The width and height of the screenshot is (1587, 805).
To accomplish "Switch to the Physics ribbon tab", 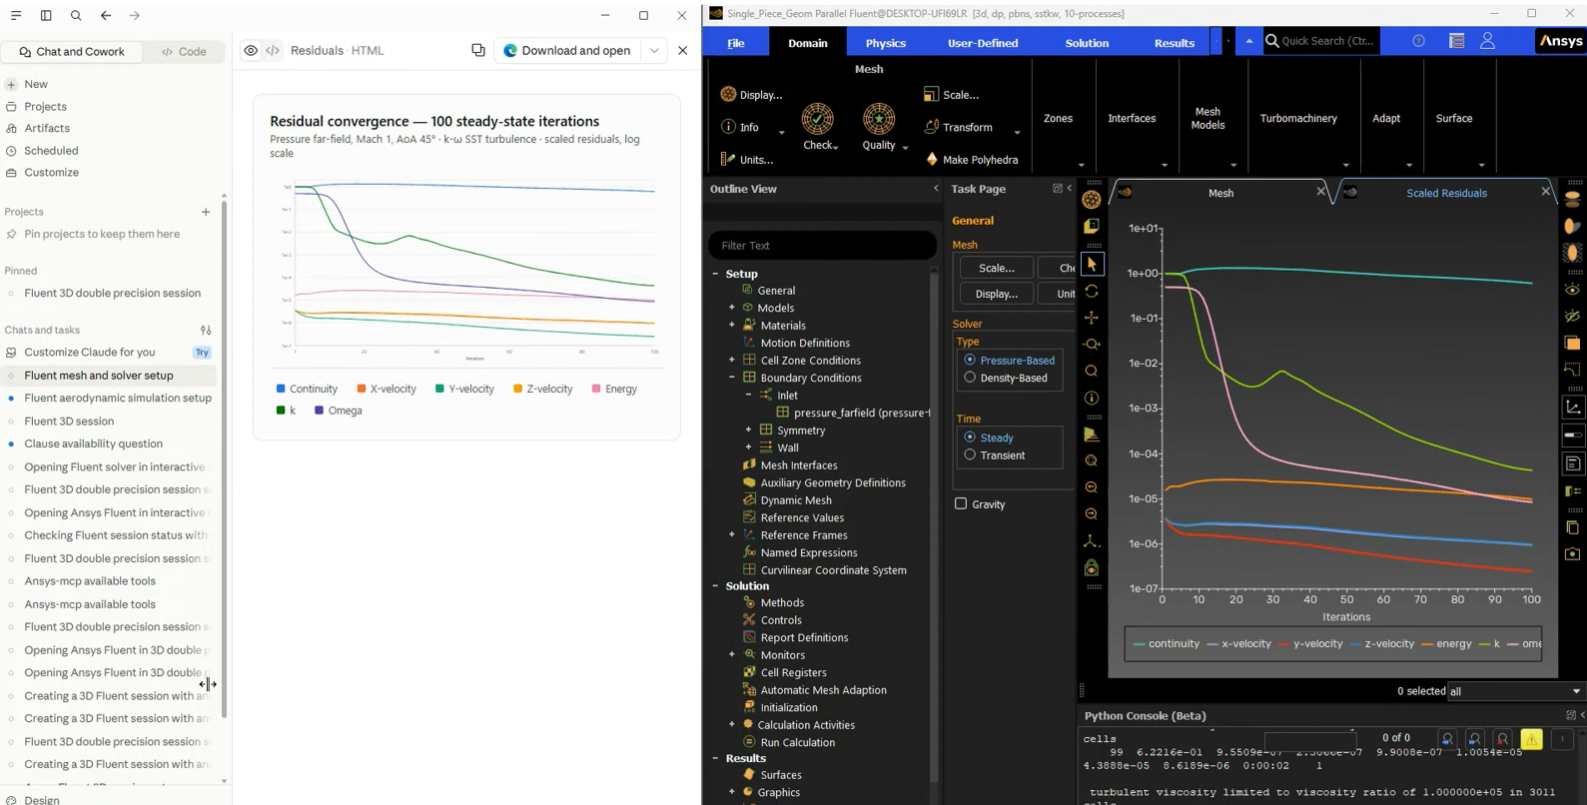I will tap(886, 42).
